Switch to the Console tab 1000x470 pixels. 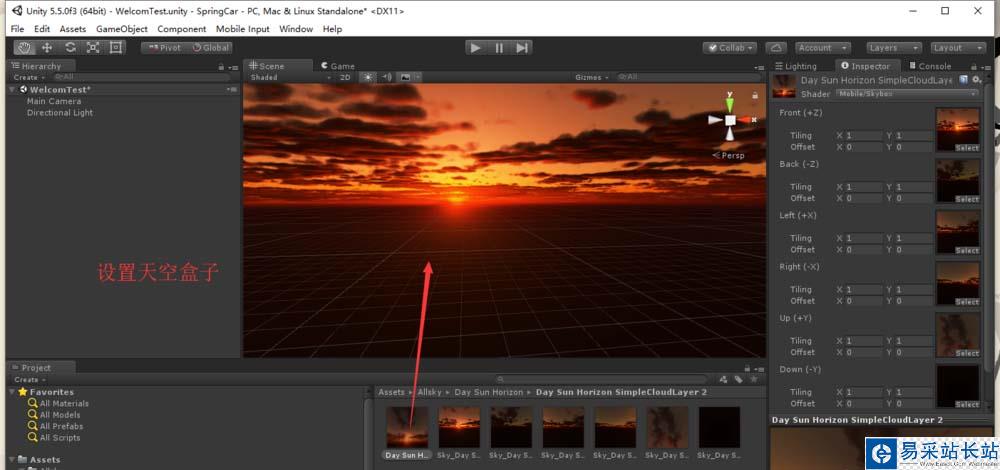(x=930, y=66)
